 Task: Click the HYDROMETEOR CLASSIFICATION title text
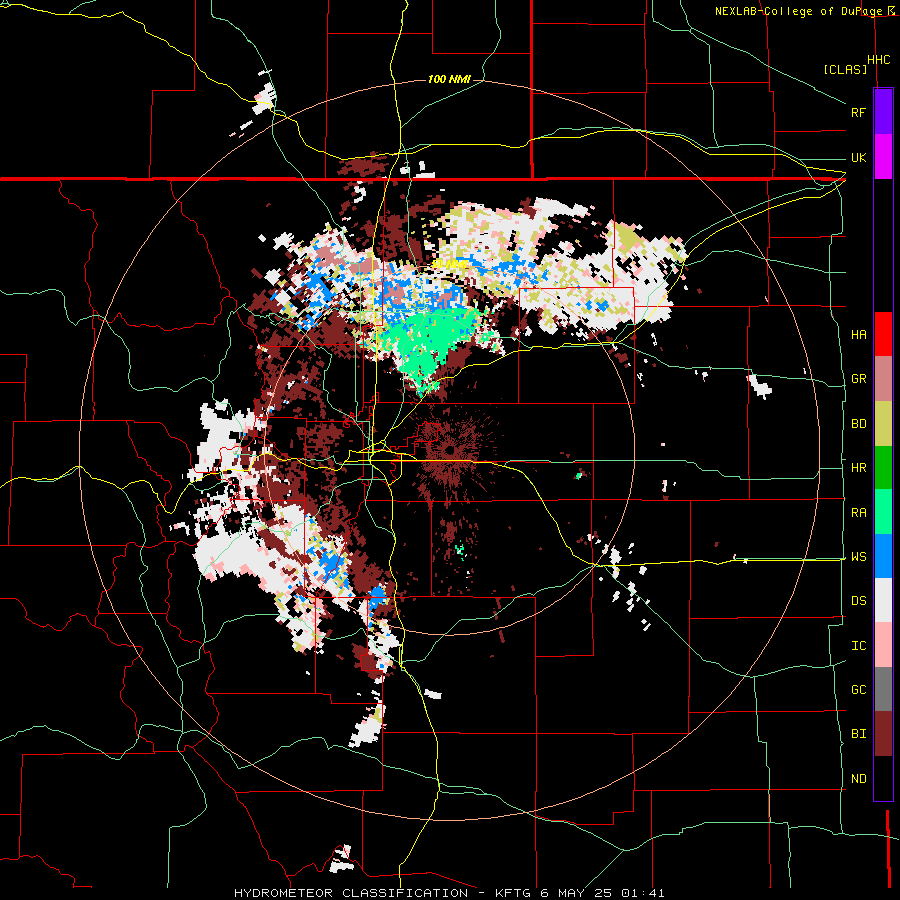(351, 893)
